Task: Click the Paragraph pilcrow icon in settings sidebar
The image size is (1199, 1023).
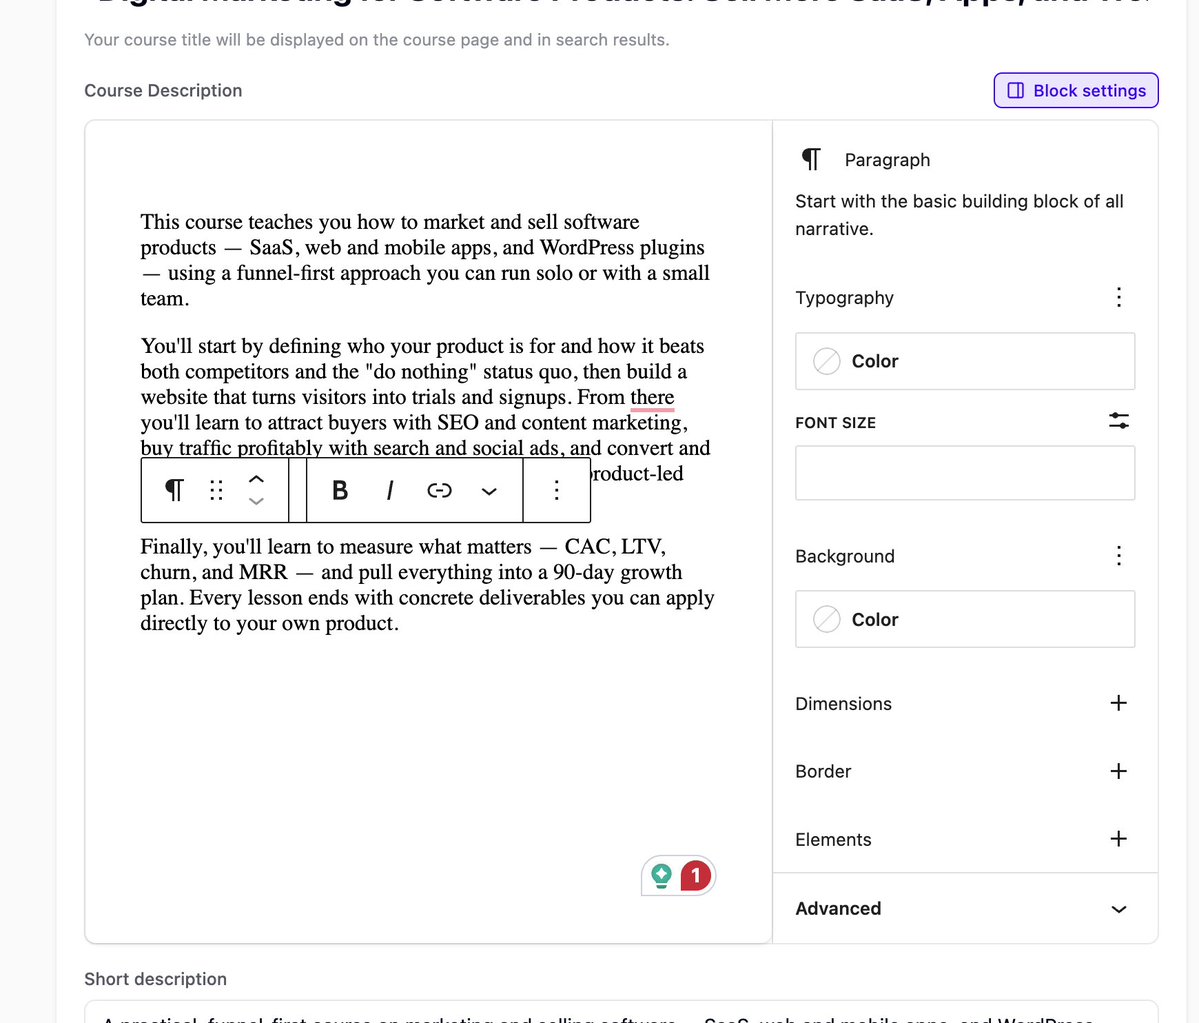Action: [811, 159]
